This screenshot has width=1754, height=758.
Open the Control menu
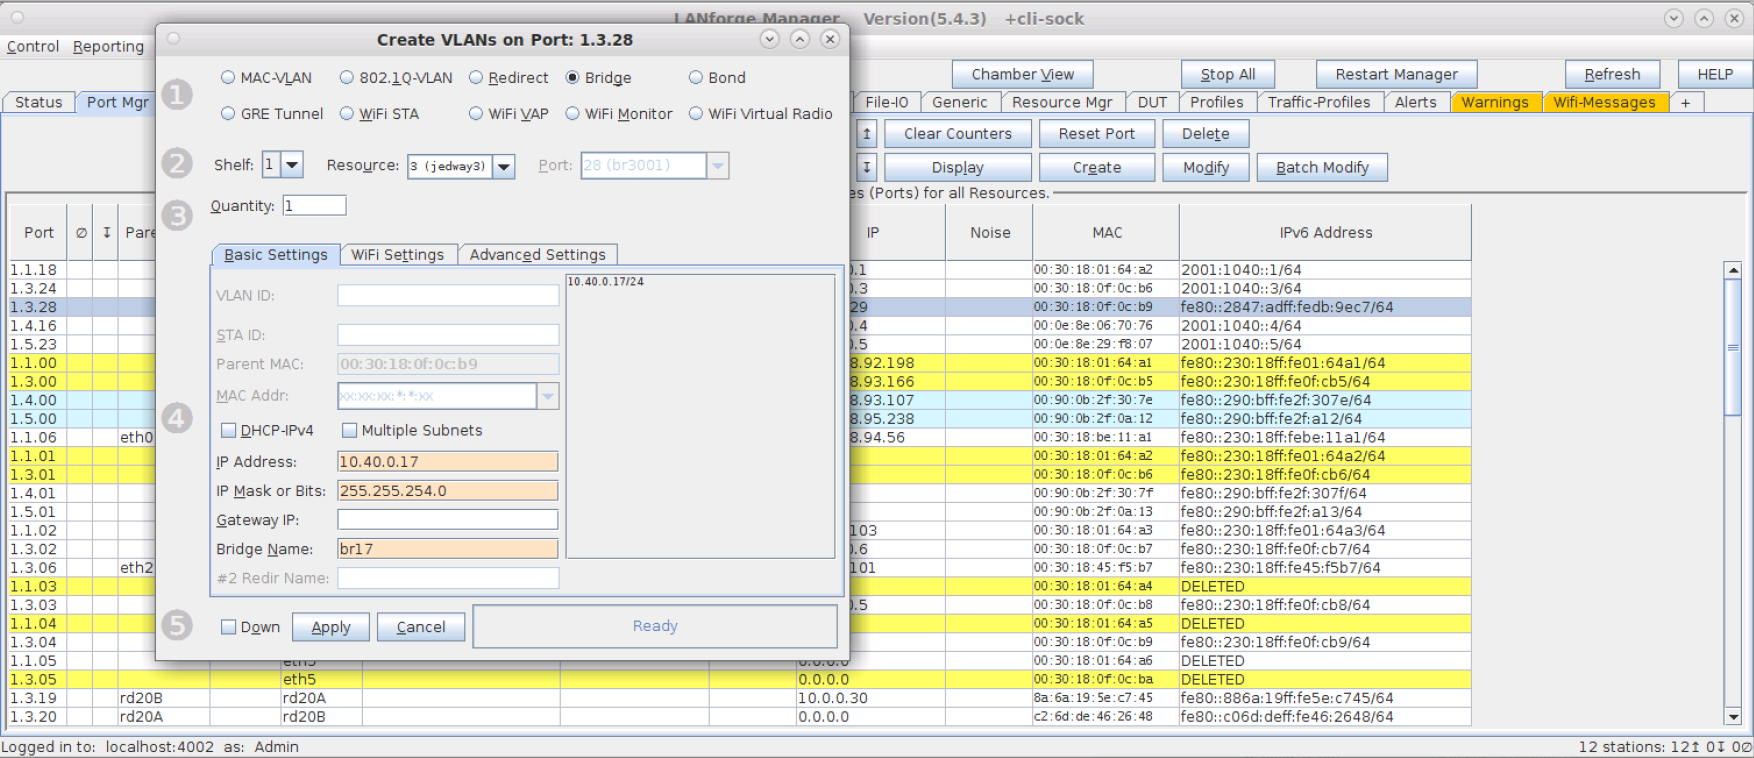coord(33,47)
